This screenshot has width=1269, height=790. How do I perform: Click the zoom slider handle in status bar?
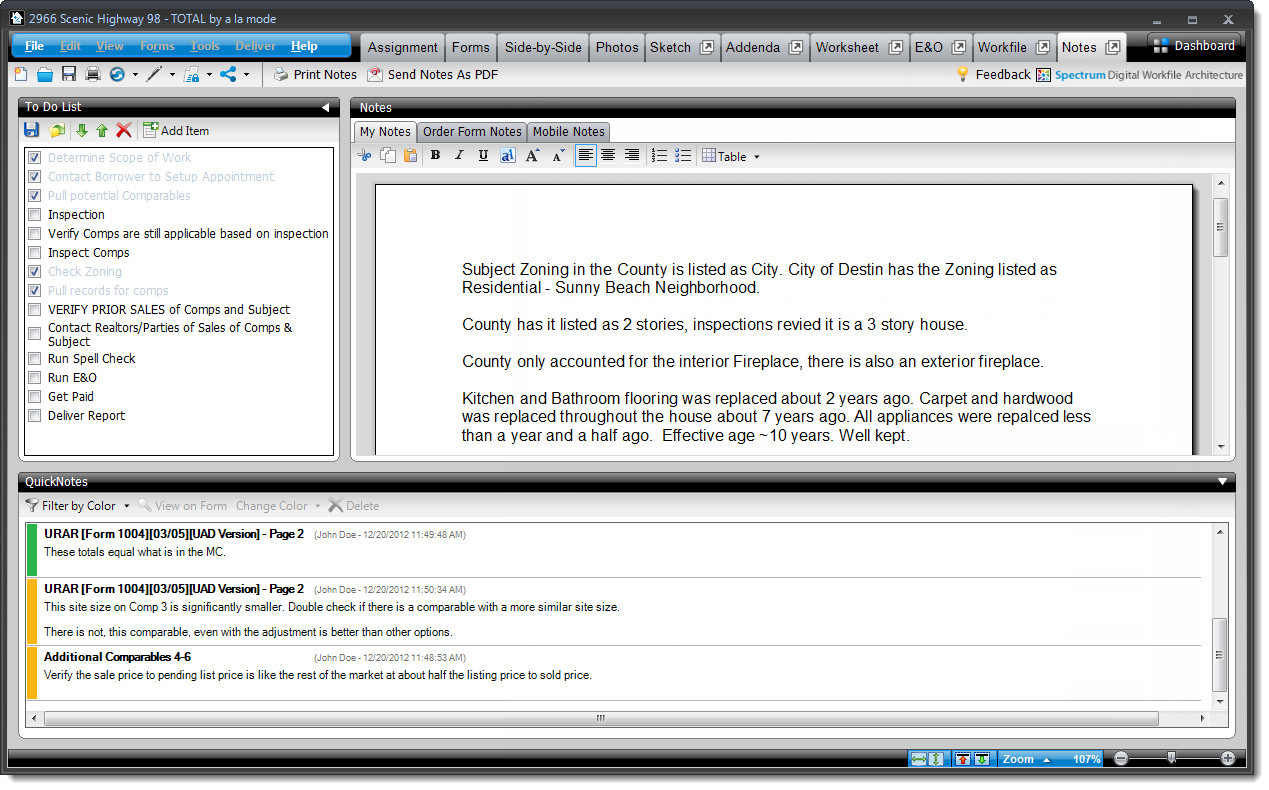tap(1171, 758)
